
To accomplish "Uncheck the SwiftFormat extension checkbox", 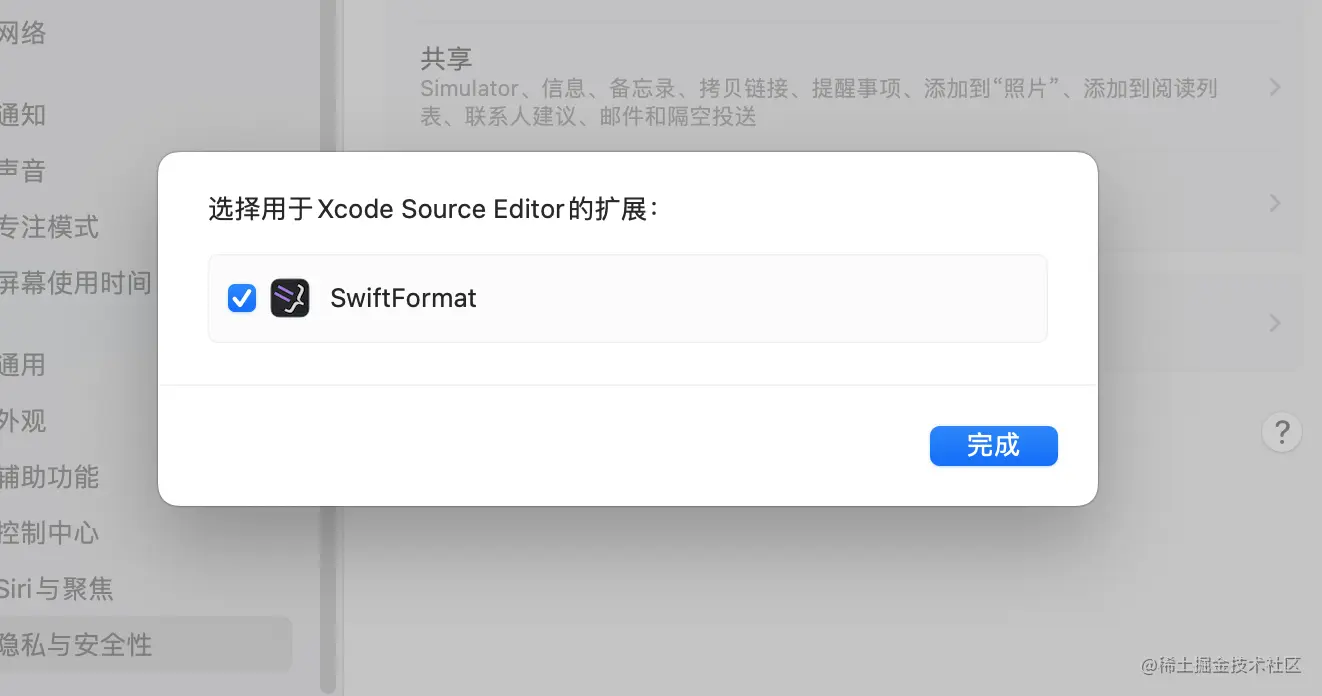I will click(242, 298).
